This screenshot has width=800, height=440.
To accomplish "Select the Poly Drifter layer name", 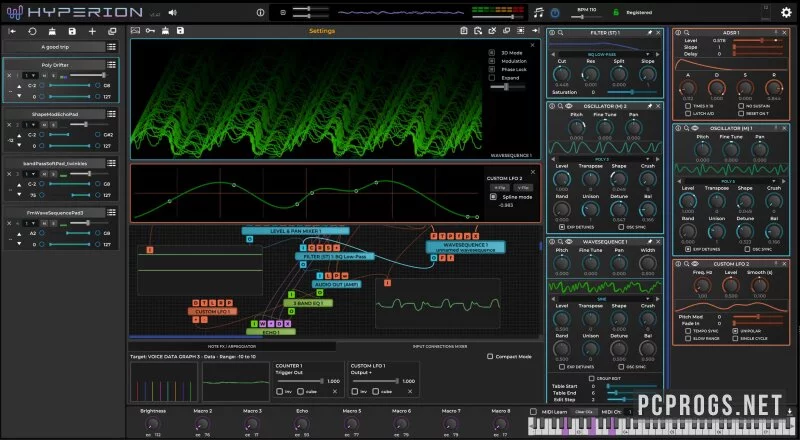I will (x=55, y=65).
